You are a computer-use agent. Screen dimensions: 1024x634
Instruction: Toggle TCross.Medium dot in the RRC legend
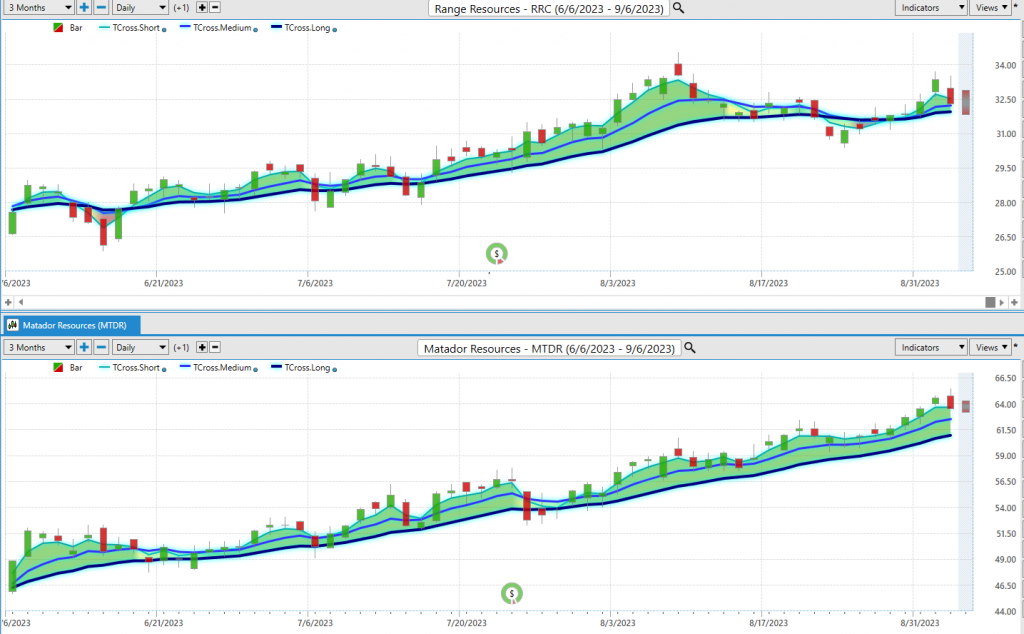coord(255,30)
